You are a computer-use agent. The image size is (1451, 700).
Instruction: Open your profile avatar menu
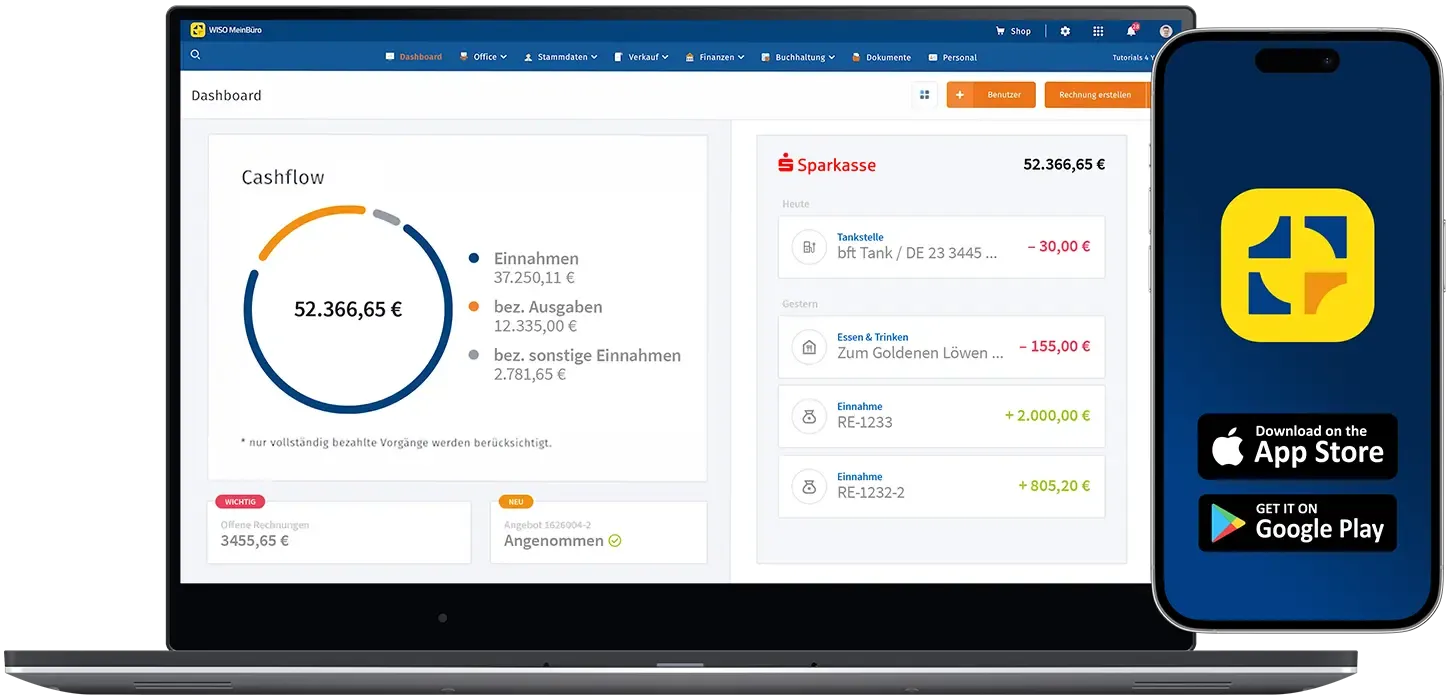pyautogui.click(x=1165, y=31)
